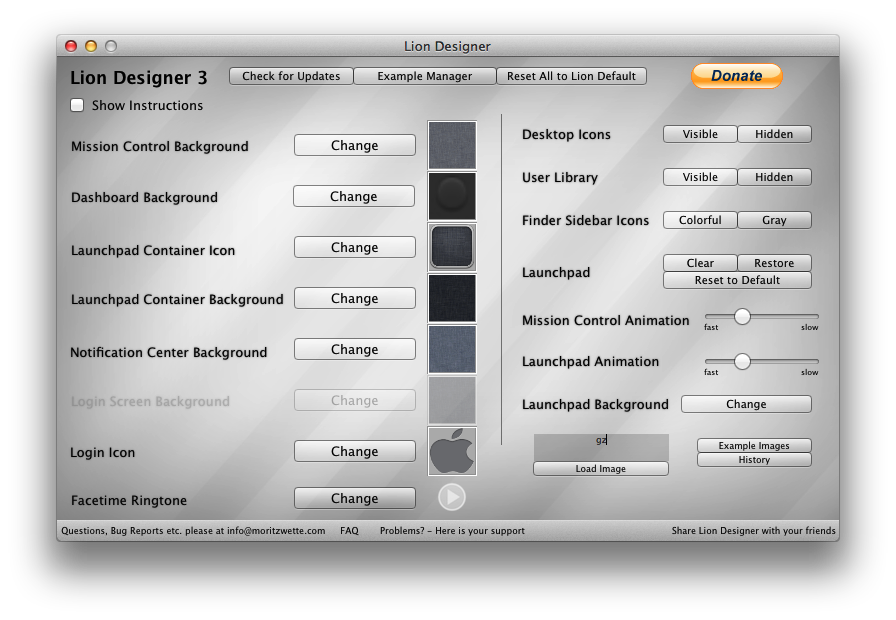Change the Launchpad Container Background

click(355, 298)
